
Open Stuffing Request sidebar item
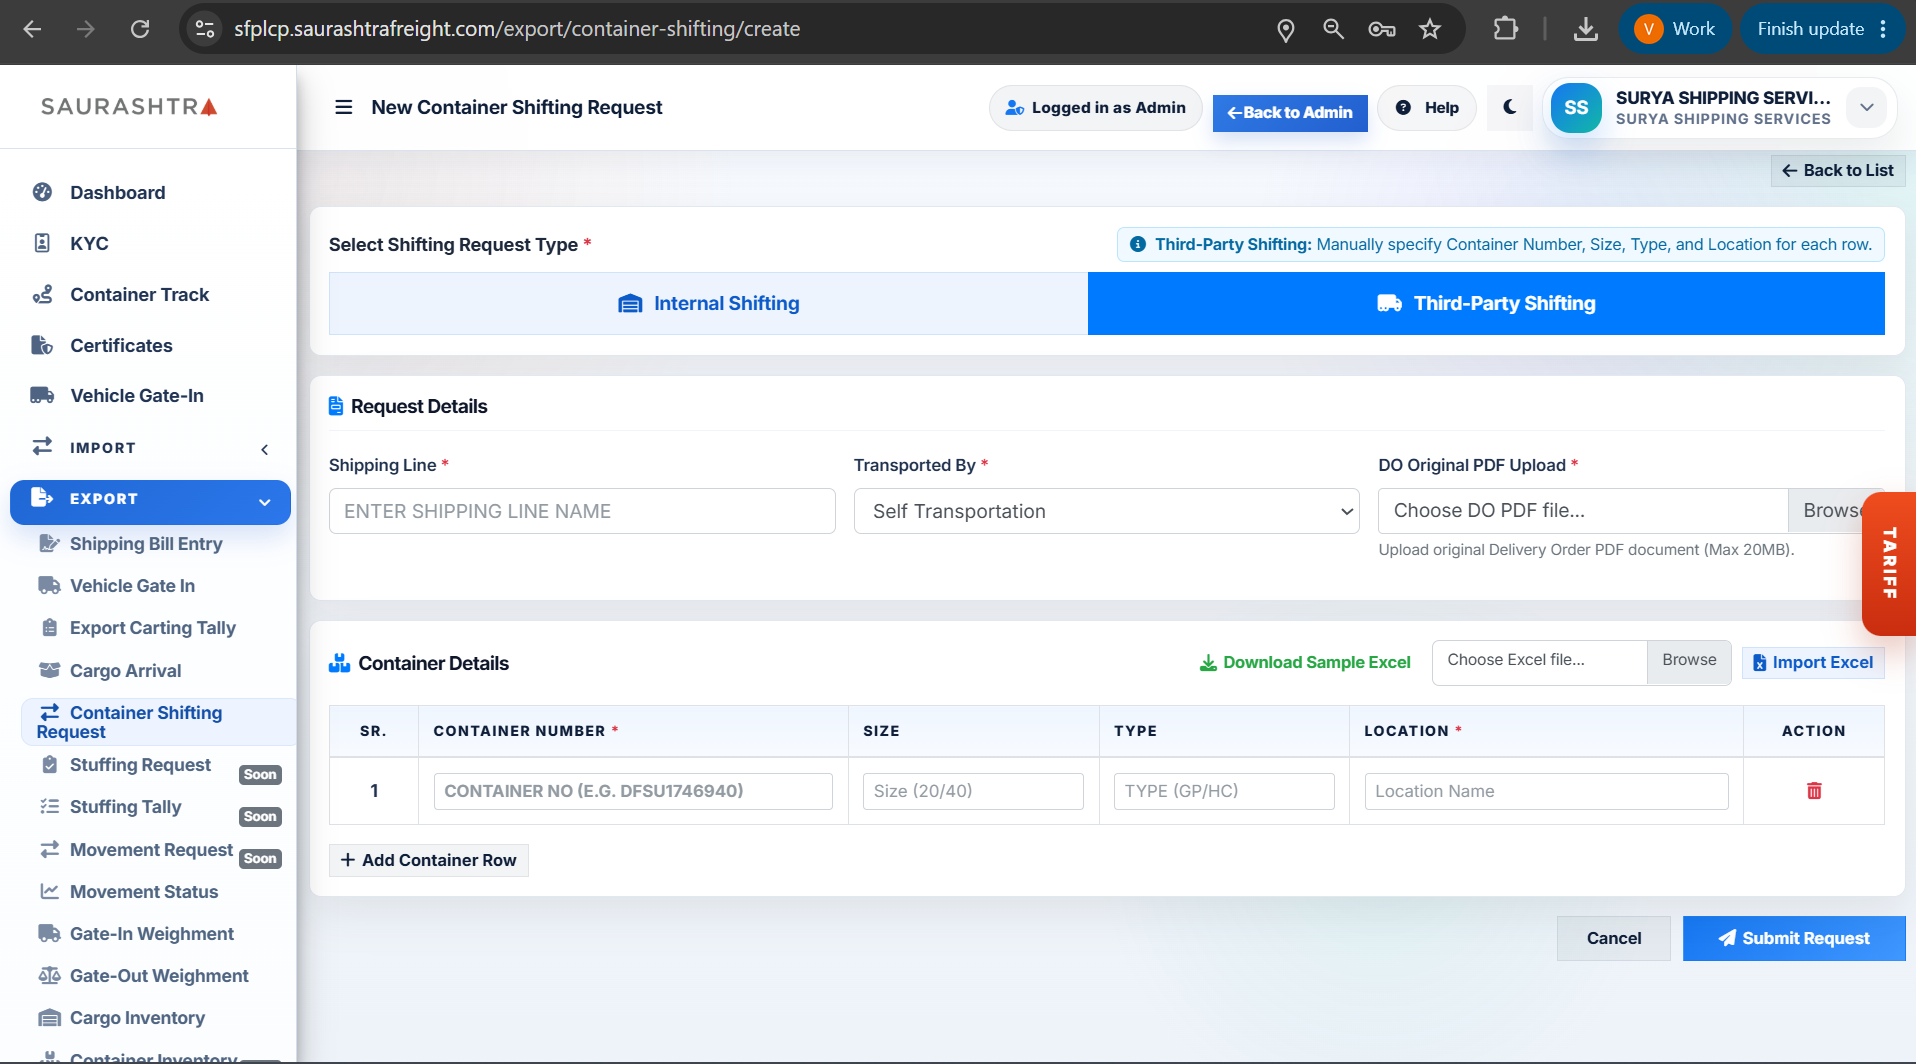point(140,764)
